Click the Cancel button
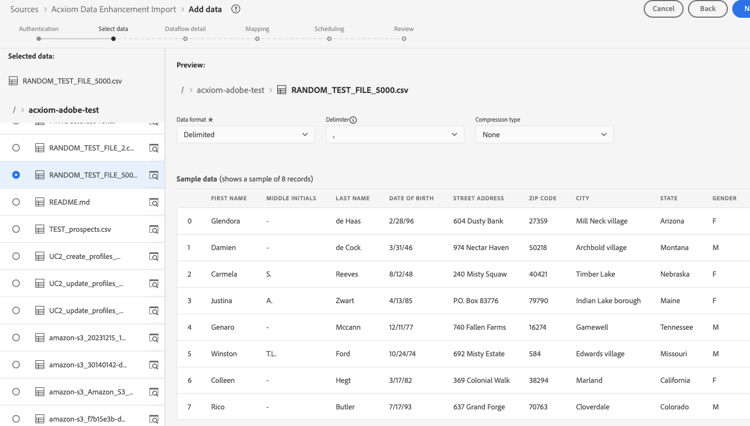This screenshot has height=426, width=750. (663, 9)
